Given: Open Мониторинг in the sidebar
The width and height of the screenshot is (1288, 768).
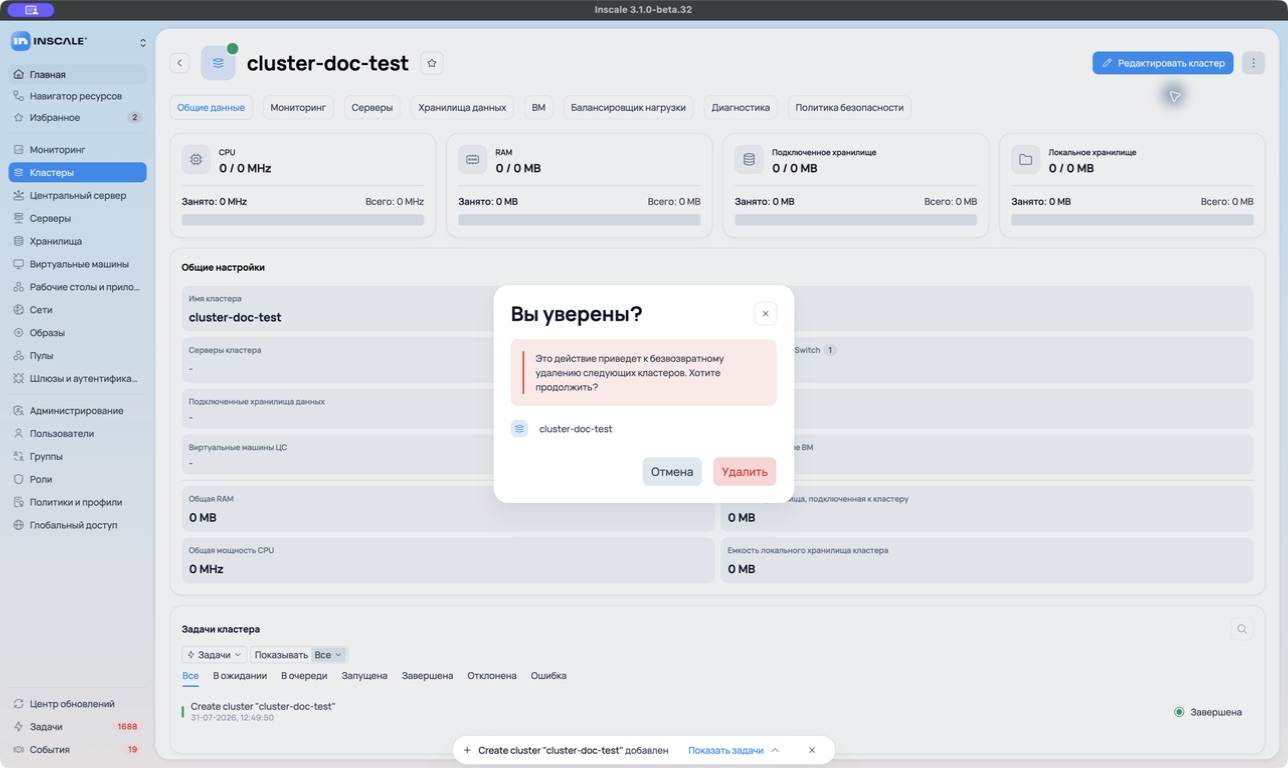Looking at the screenshot, I should click(77, 150).
